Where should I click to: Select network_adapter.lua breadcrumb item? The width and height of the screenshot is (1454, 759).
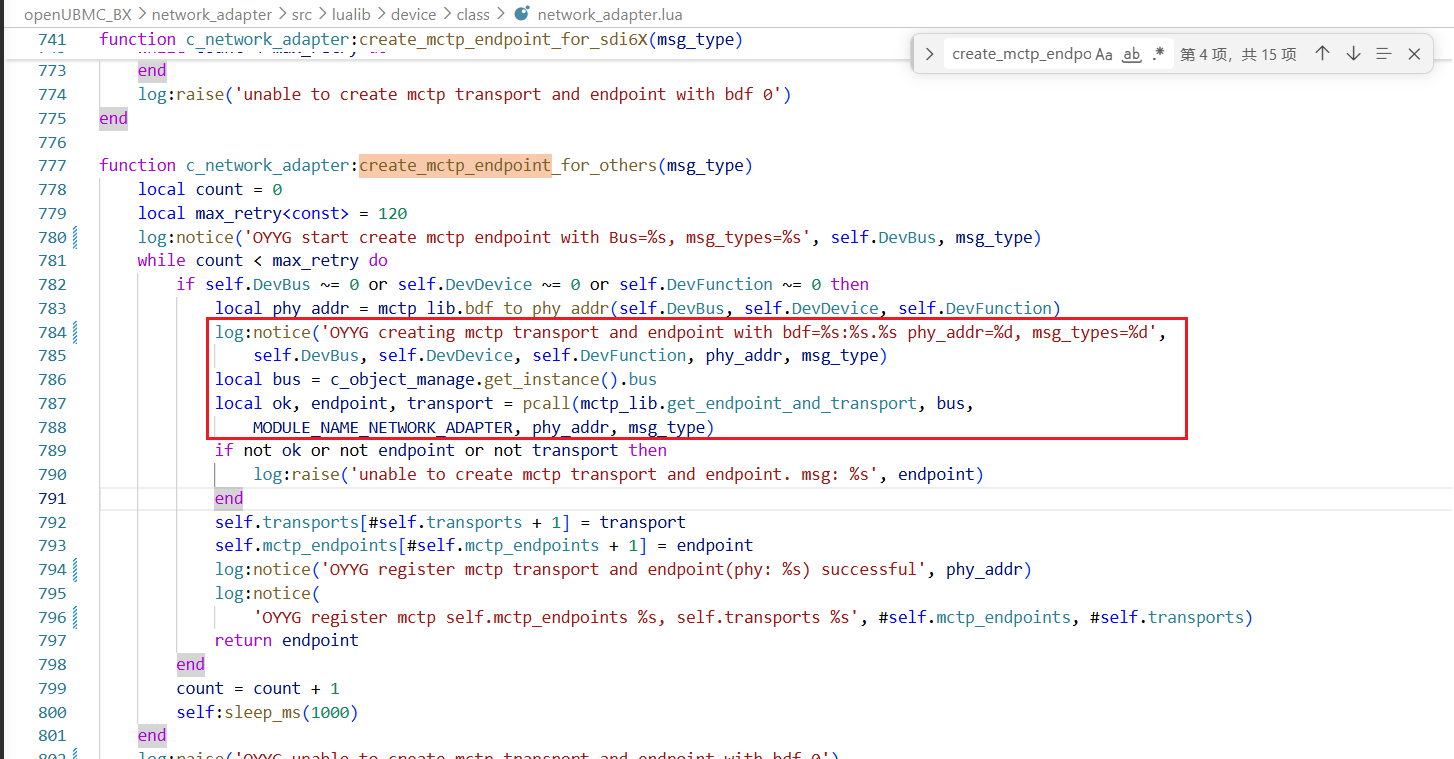610,14
